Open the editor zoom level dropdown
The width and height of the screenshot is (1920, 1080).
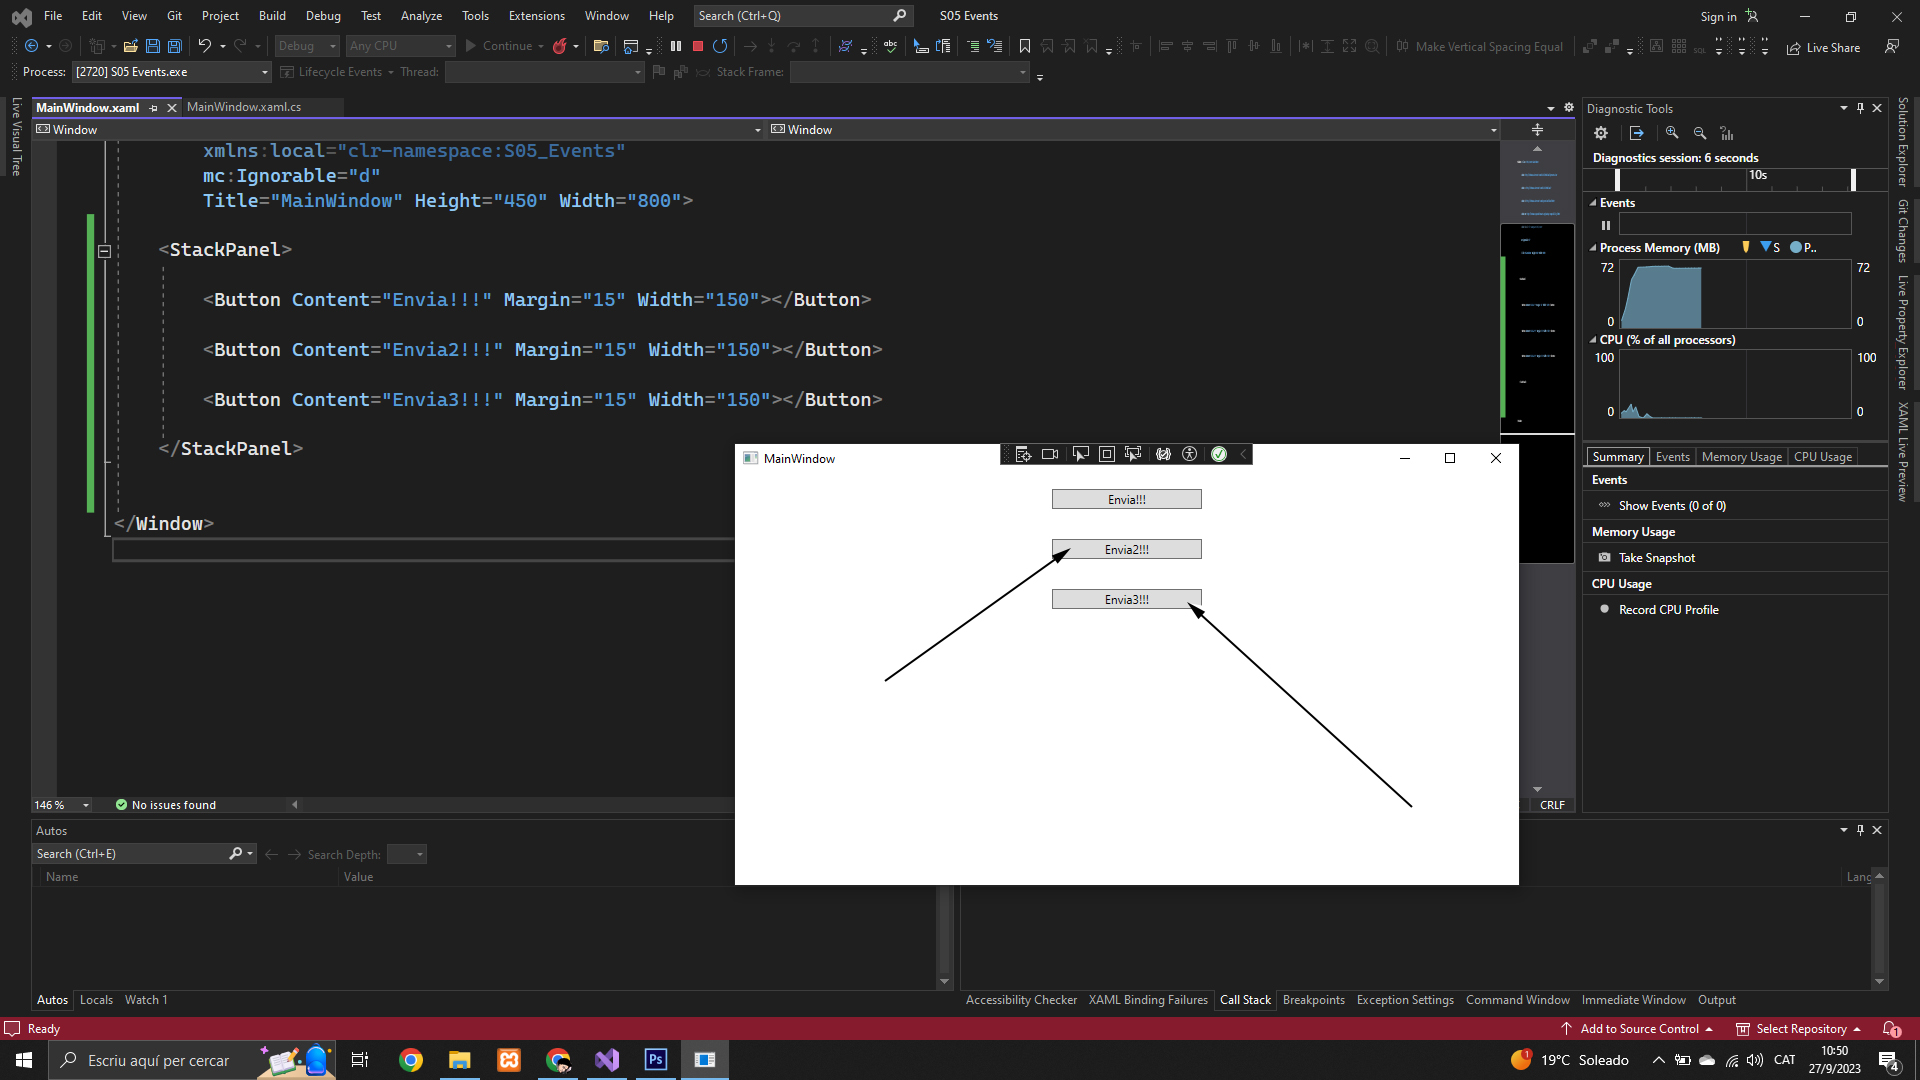(86, 805)
